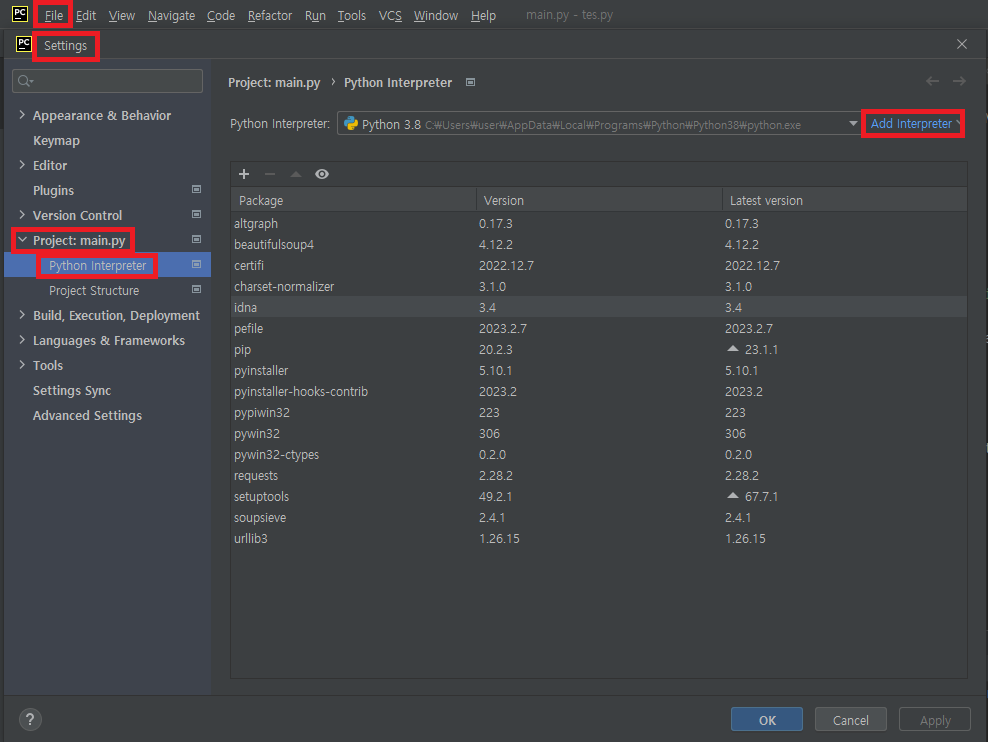The image size is (988, 742).
Task: Open the Edit menu
Action: click(86, 15)
